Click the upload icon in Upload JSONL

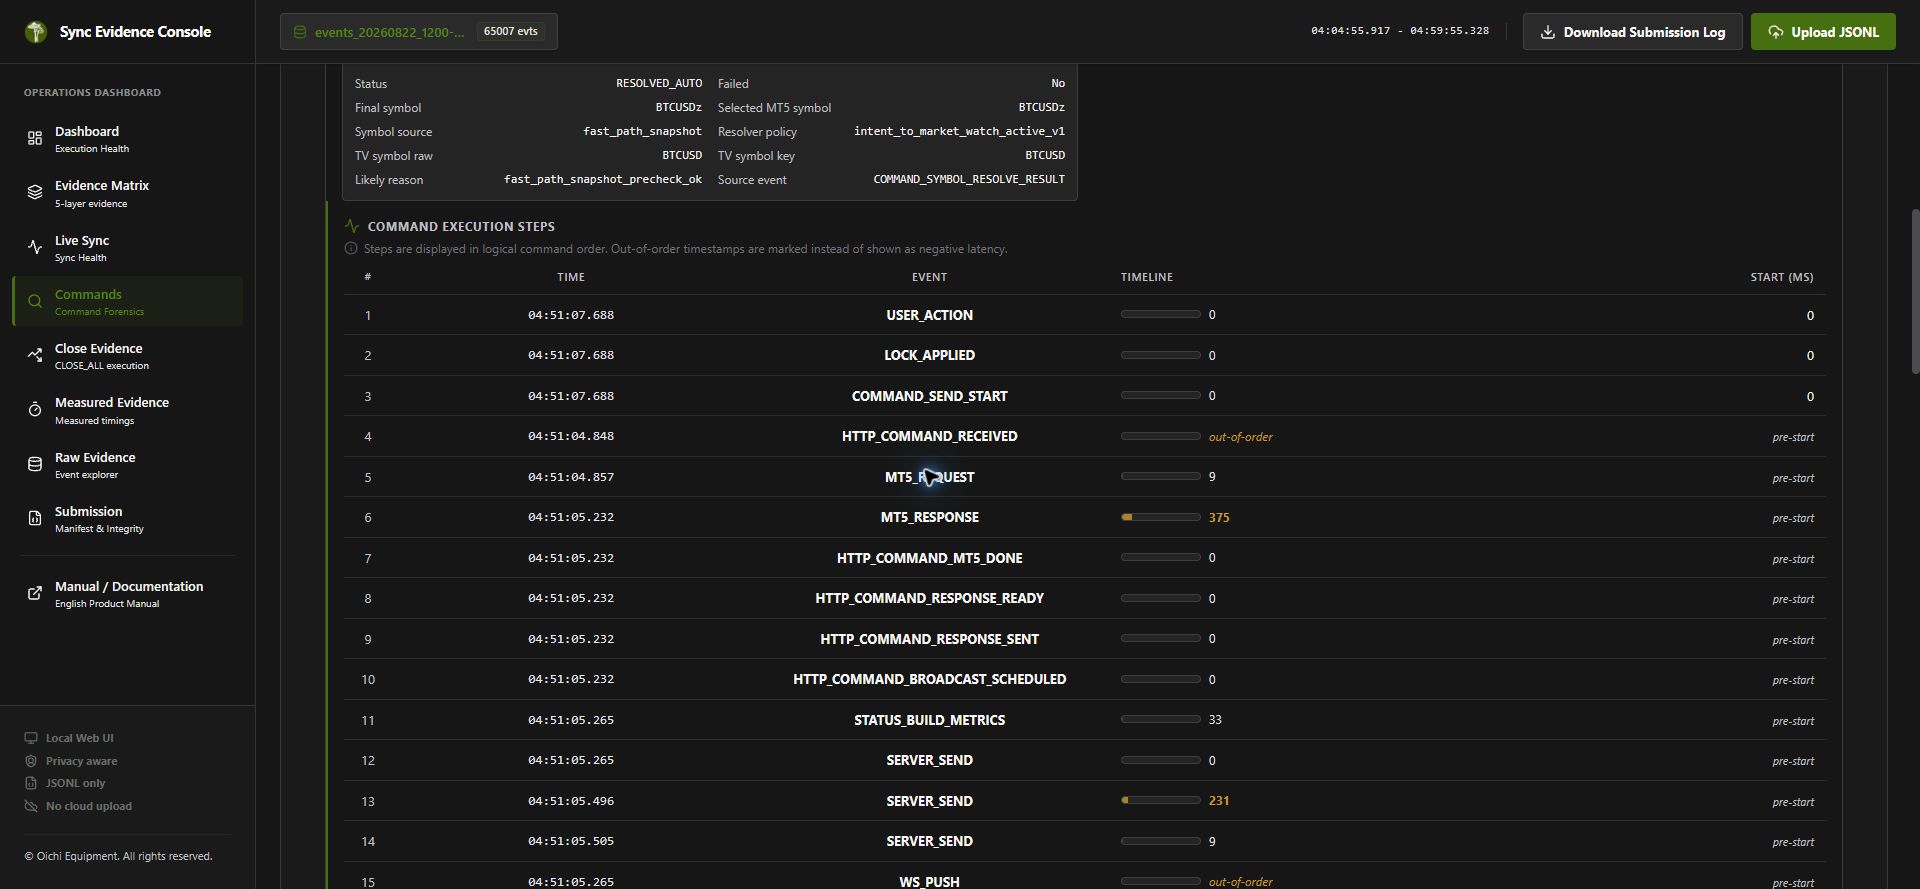coord(1775,32)
